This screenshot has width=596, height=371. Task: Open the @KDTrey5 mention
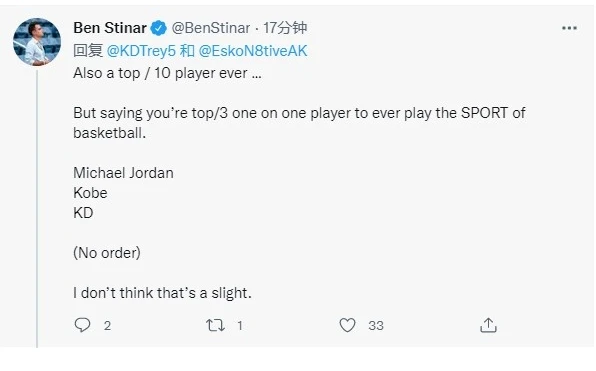point(141,51)
